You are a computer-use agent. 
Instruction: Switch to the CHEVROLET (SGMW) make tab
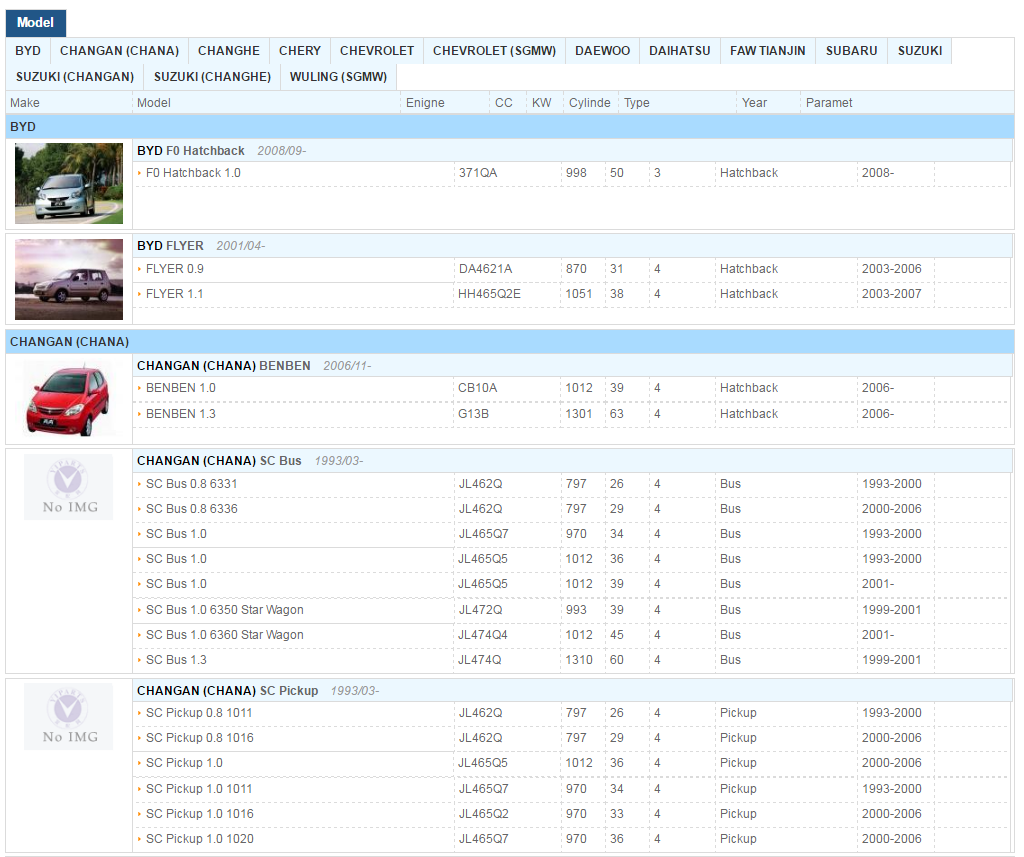tap(494, 51)
